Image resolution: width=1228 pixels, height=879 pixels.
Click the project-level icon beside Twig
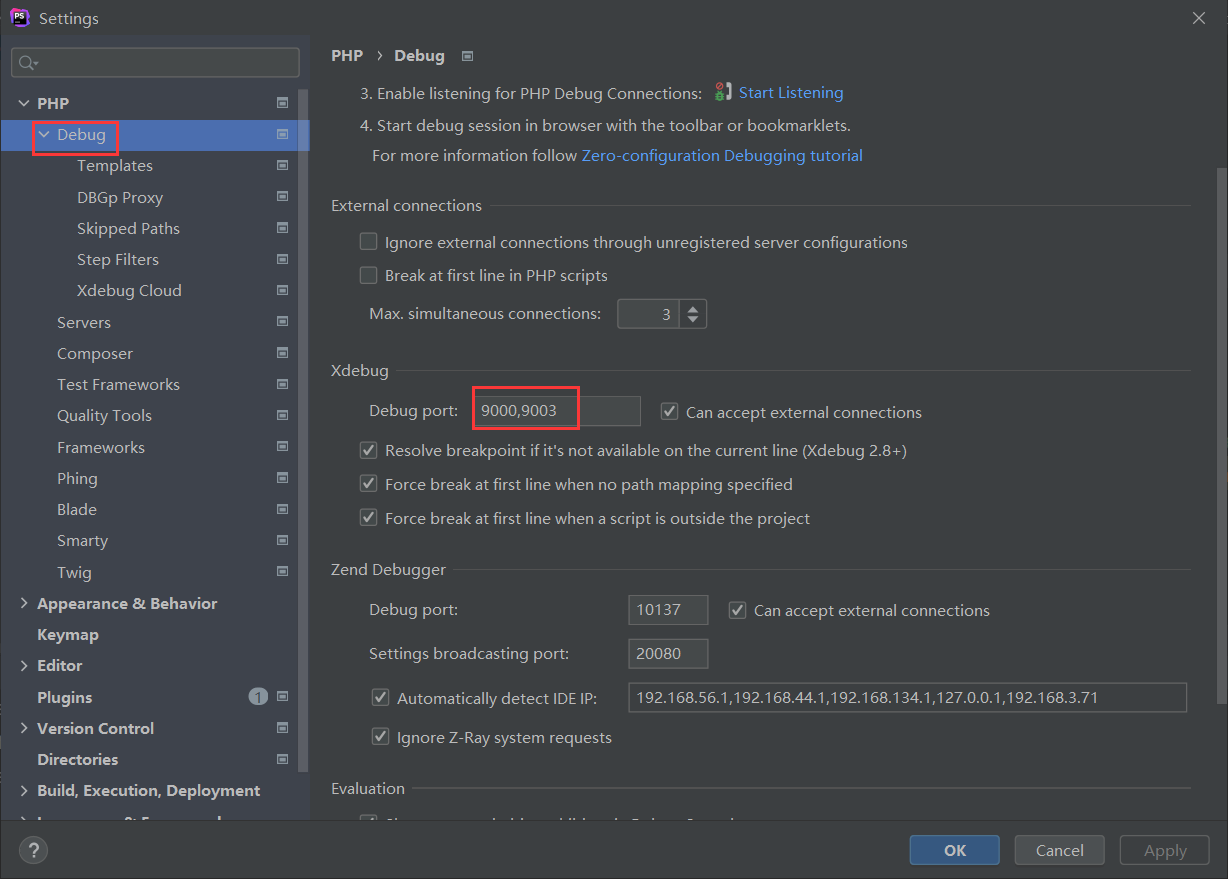pos(282,572)
